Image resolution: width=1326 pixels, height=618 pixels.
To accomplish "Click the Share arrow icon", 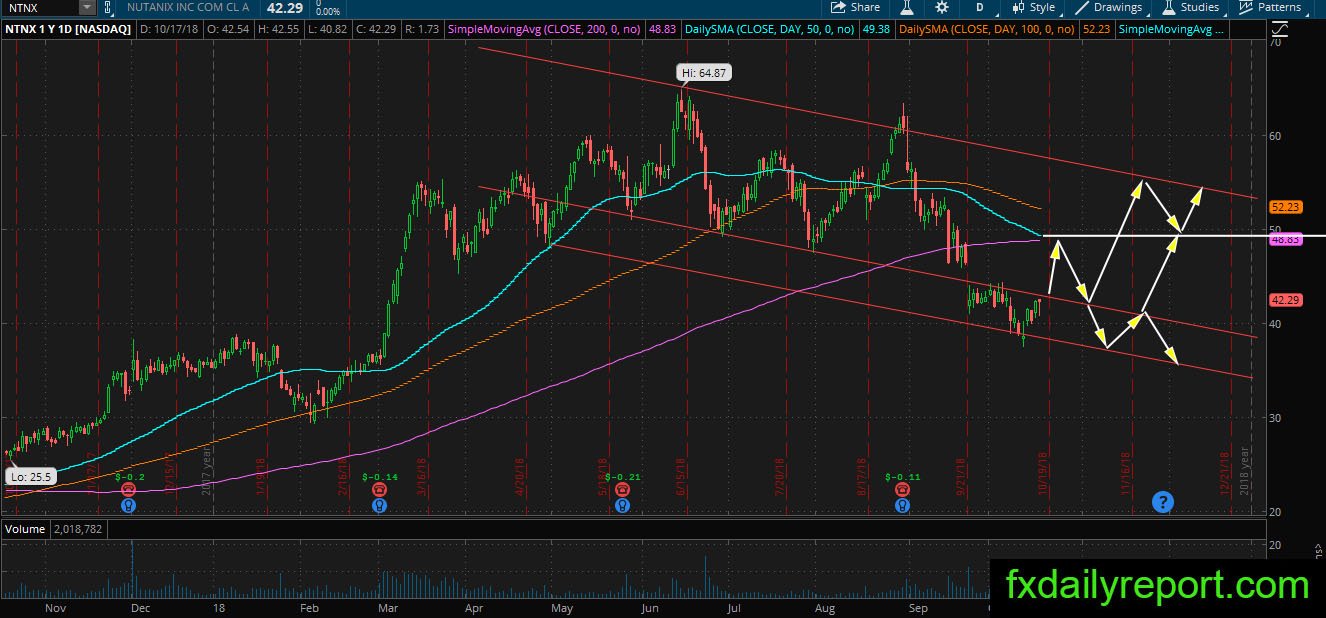I will [x=838, y=7].
